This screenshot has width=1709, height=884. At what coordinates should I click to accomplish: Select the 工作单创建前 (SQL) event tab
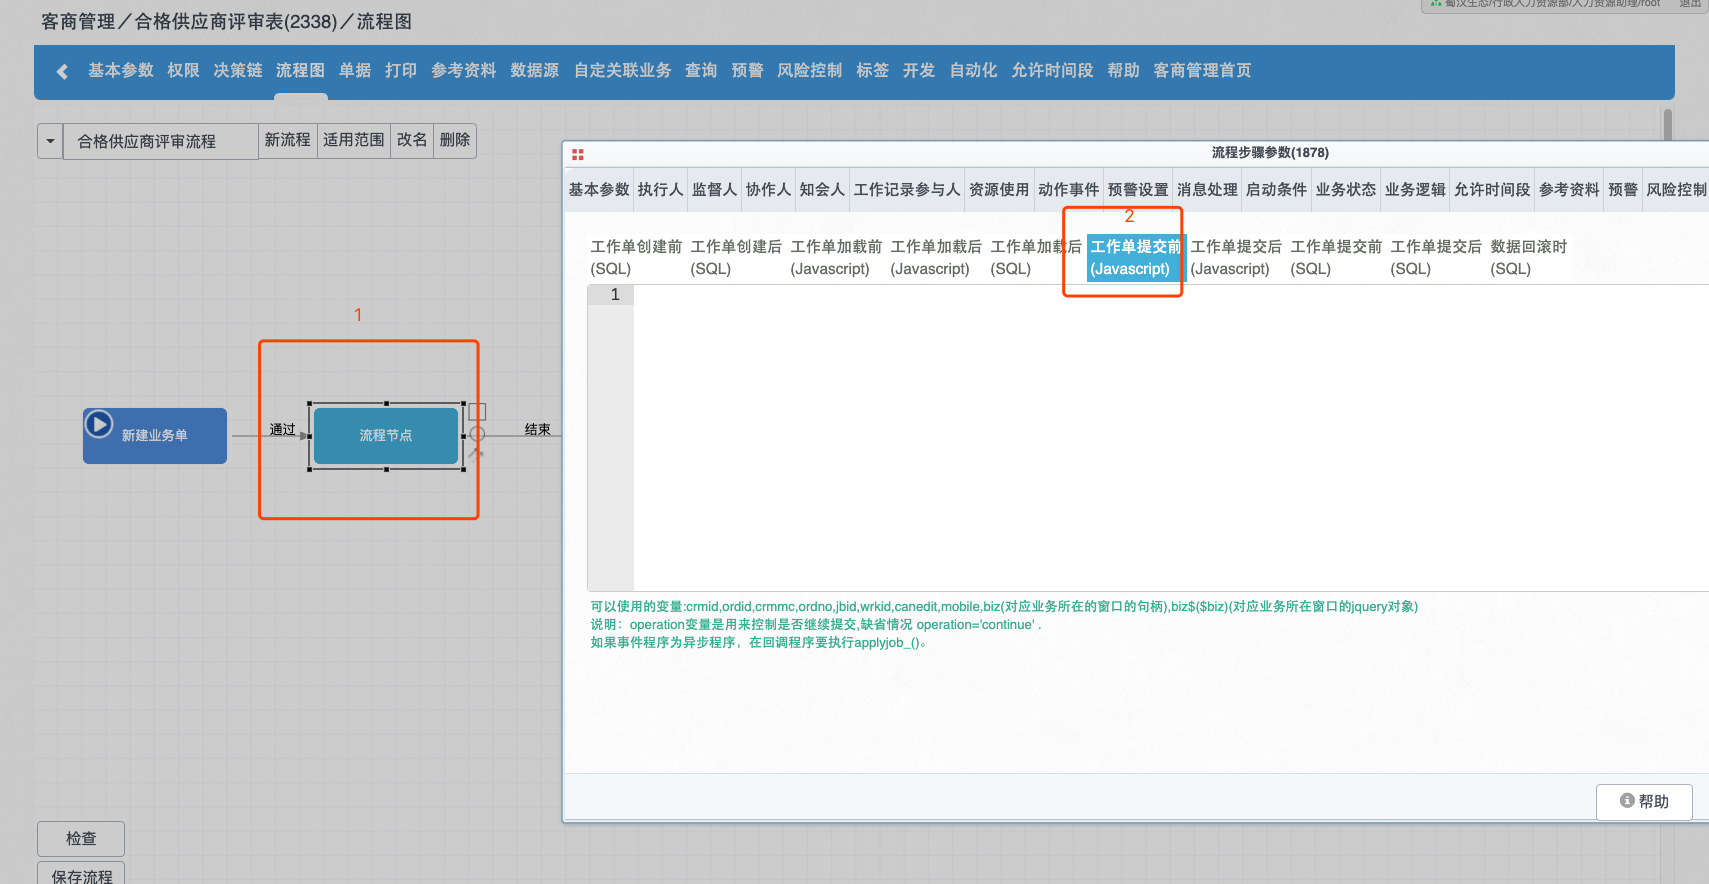point(635,257)
